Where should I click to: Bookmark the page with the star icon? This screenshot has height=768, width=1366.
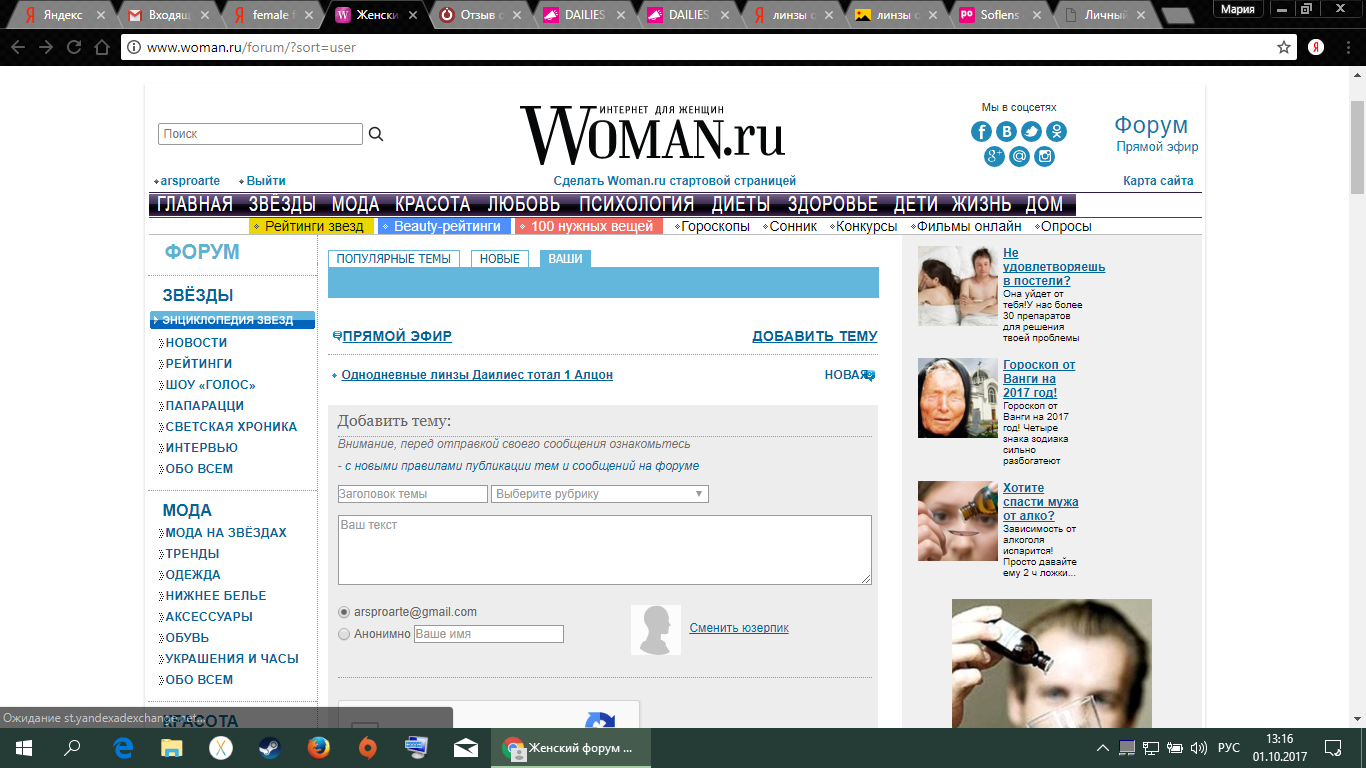(1284, 47)
